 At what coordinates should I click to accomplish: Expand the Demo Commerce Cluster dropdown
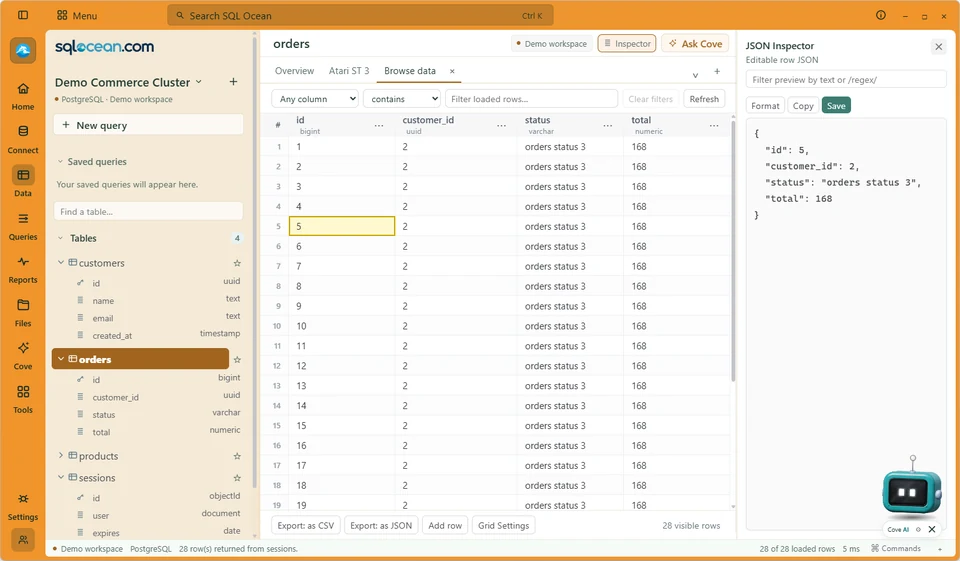pos(198,82)
